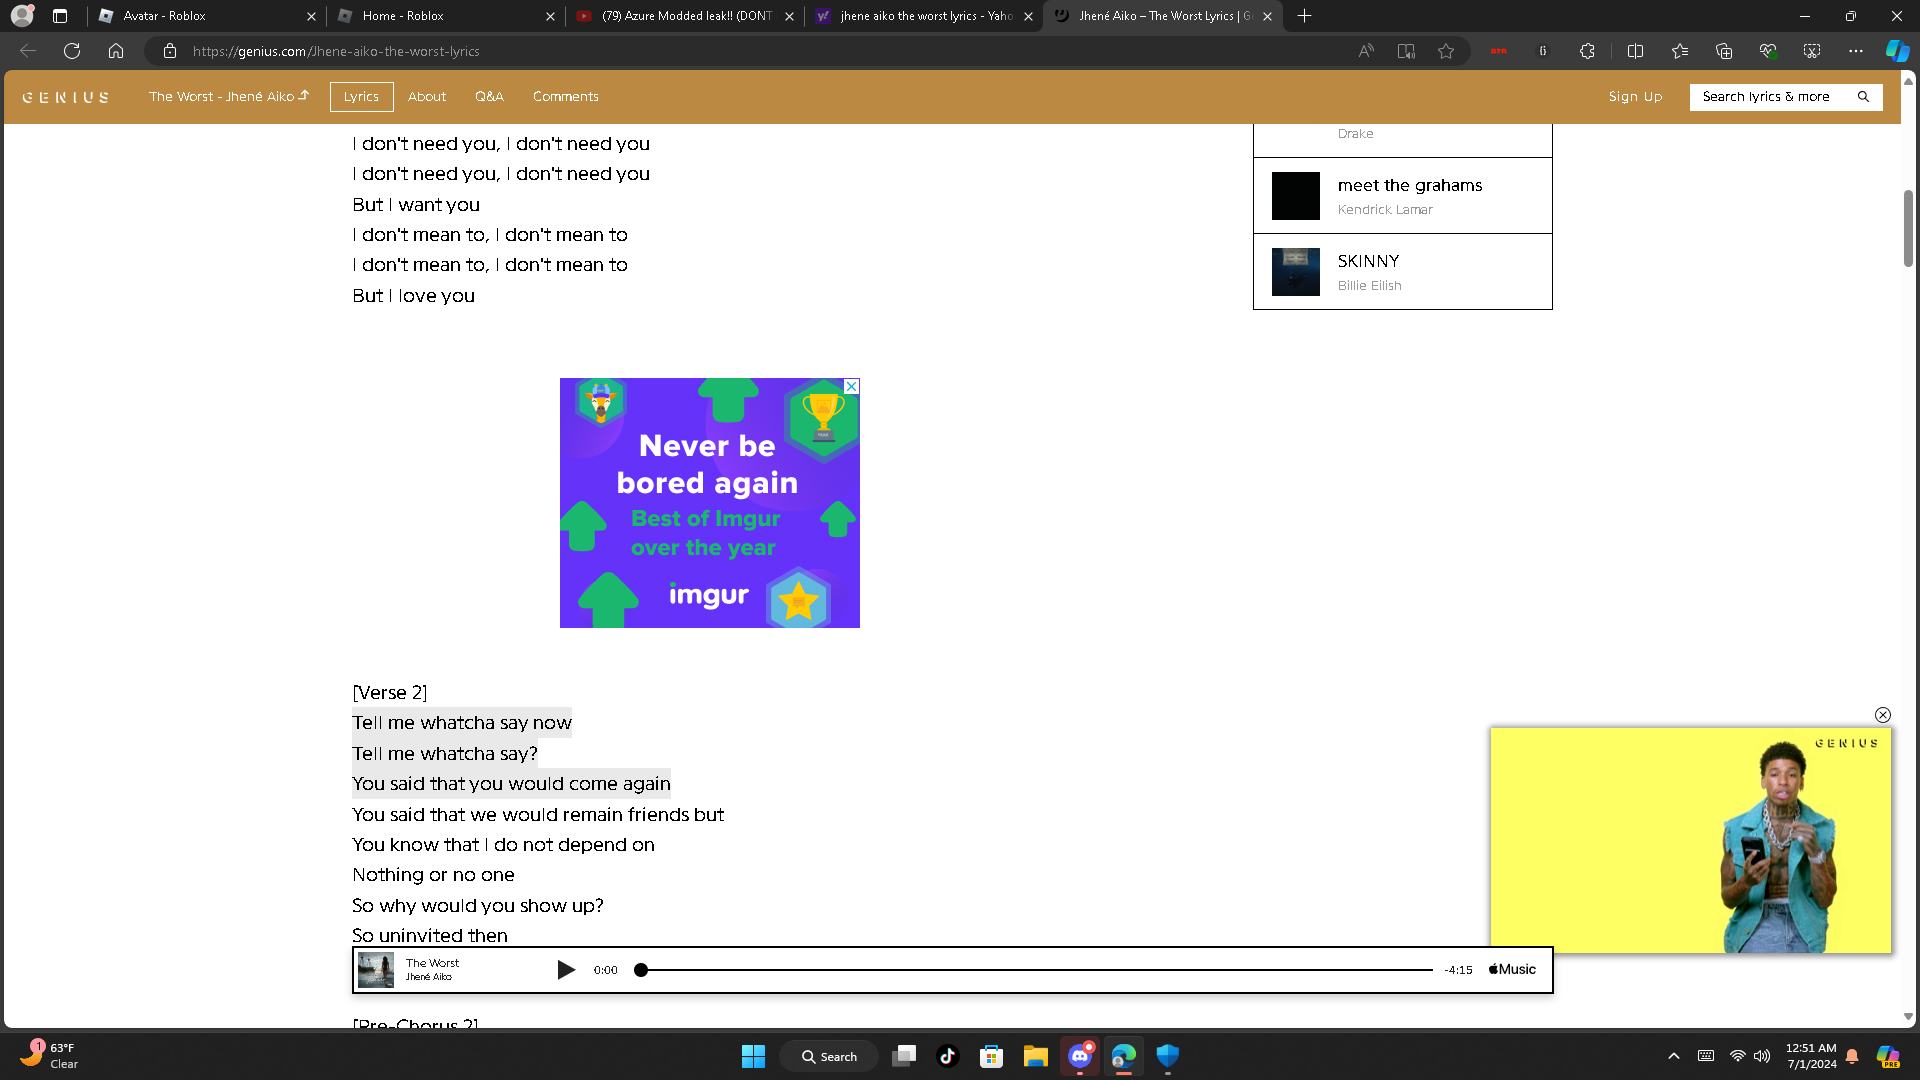The width and height of the screenshot is (1920, 1080).
Task: Open Microsoft Store from the taskbar
Action: pos(991,1056)
